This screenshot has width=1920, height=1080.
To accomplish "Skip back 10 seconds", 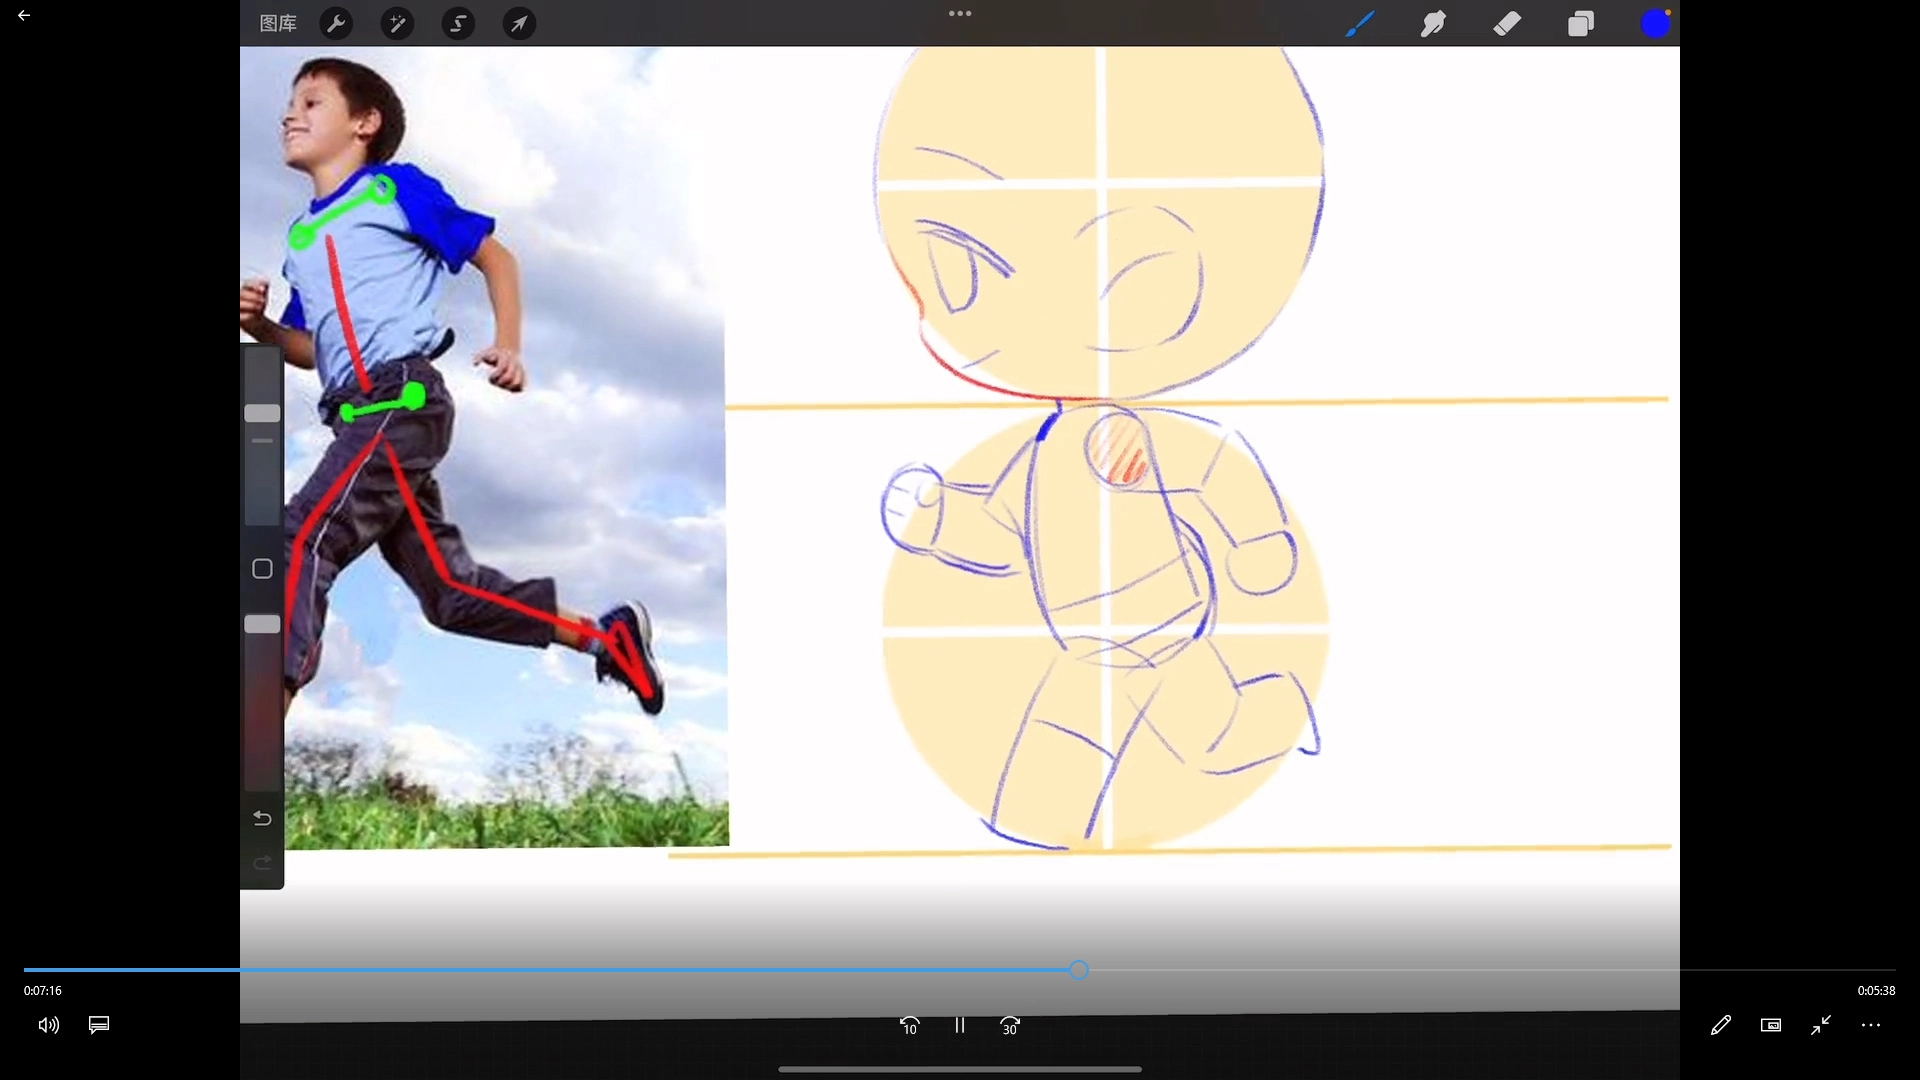I will coord(909,1025).
